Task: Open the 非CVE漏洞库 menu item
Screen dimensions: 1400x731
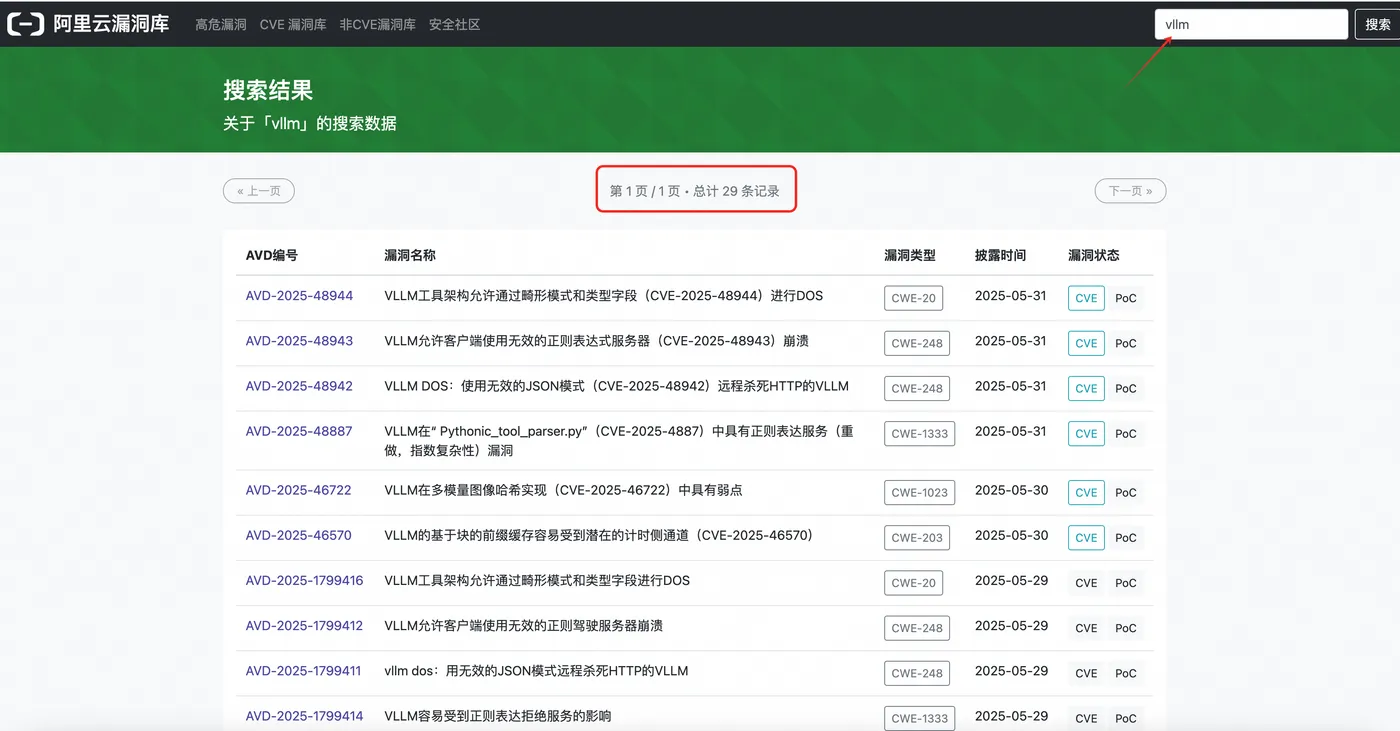Action: coord(378,24)
